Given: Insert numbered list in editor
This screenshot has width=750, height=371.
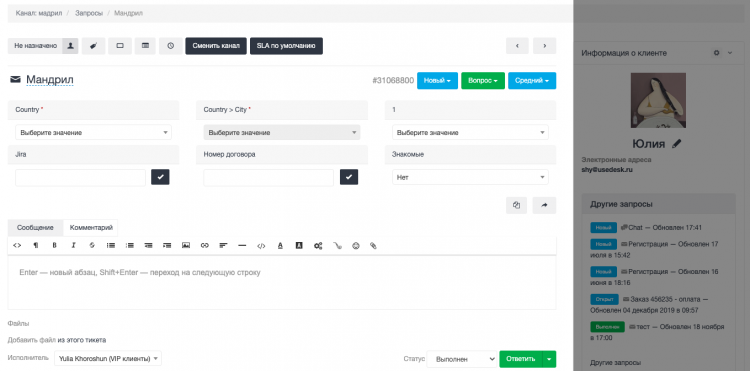Looking at the screenshot, I should (x=130, y=245).
